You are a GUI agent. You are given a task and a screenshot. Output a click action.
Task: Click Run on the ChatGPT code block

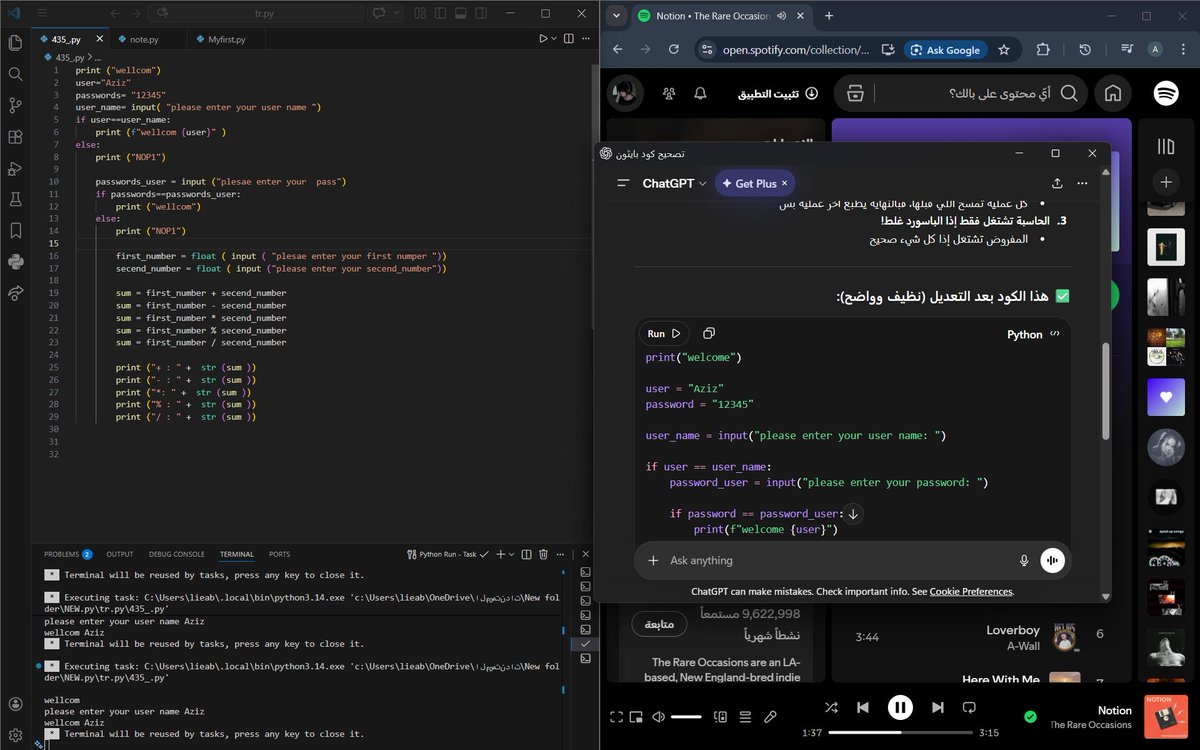[664, 334]
